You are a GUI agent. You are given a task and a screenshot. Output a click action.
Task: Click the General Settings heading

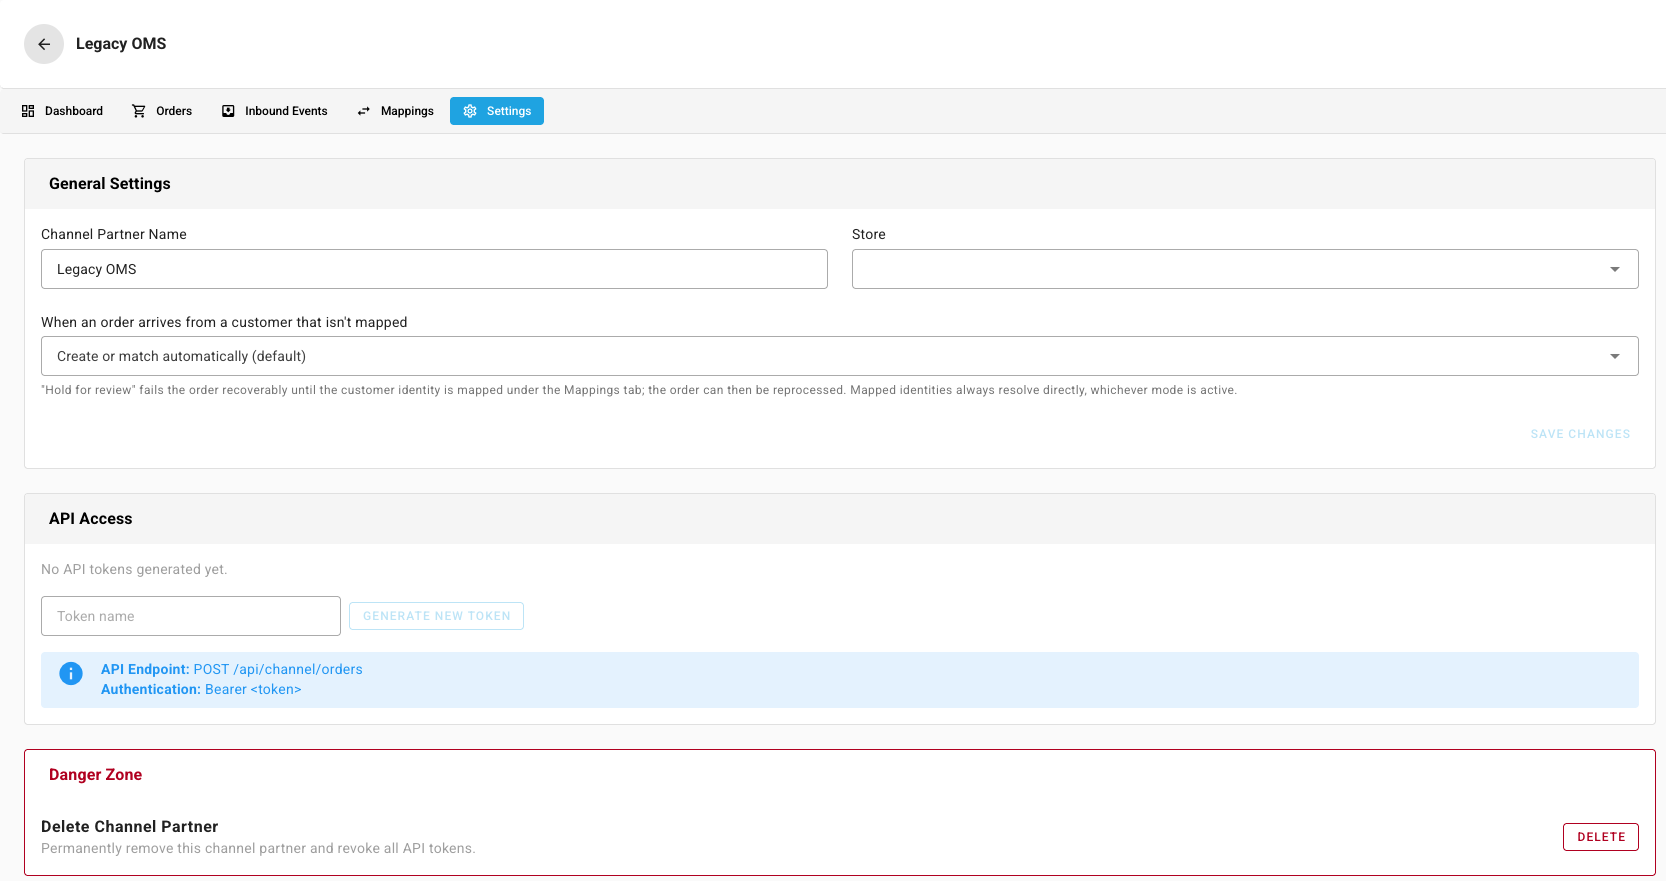(x=110, y=184)
